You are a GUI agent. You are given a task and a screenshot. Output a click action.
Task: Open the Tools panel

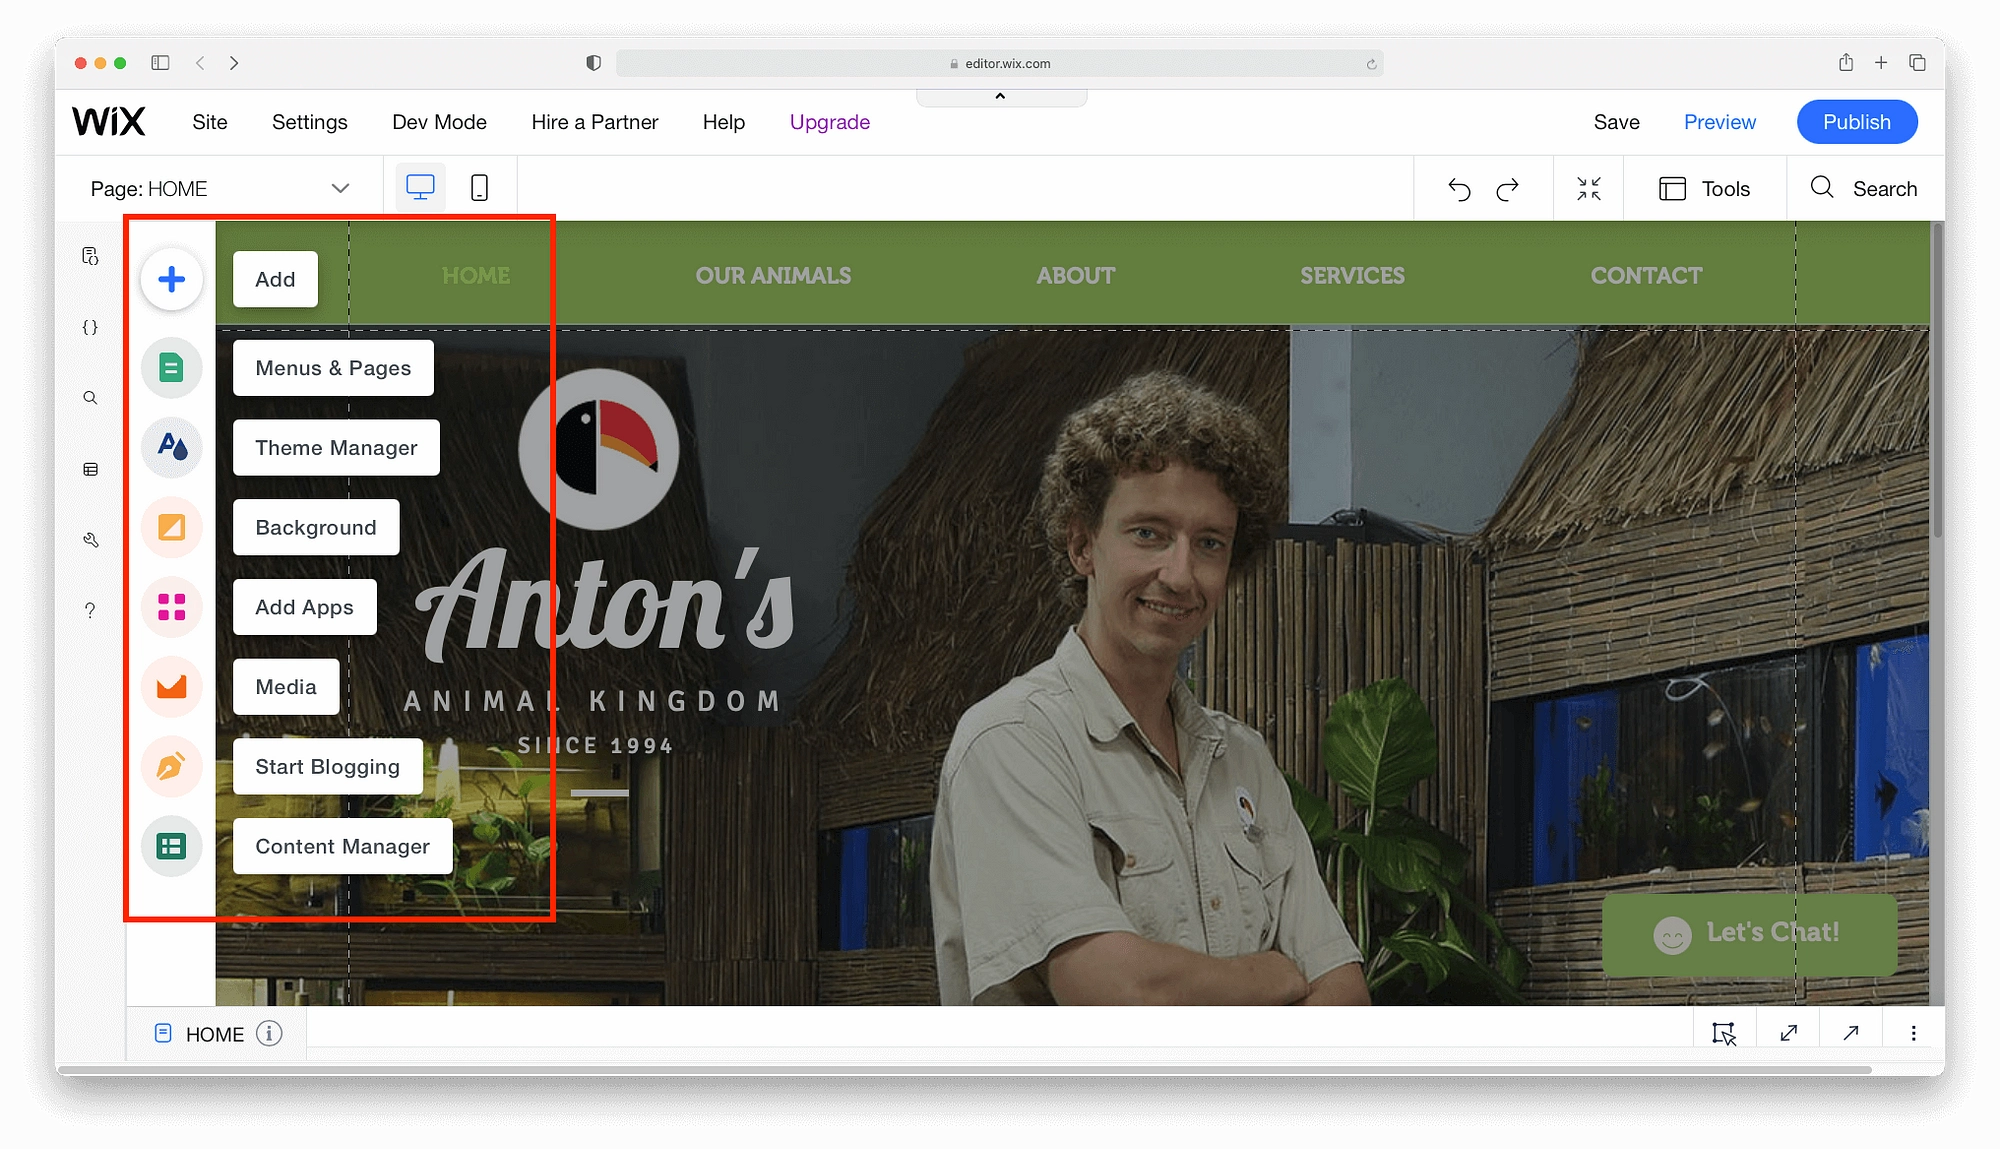pos(1705,189)
